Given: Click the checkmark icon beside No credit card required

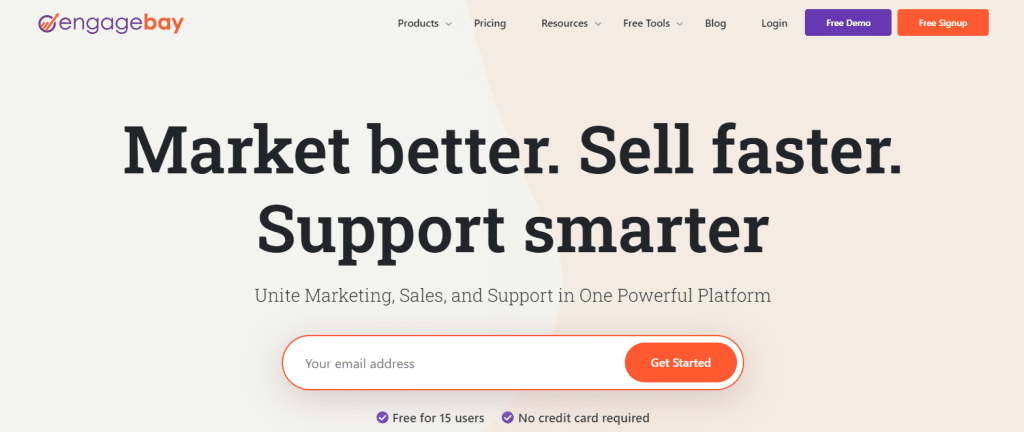Looking at the screenshot, I should [508, 417].
